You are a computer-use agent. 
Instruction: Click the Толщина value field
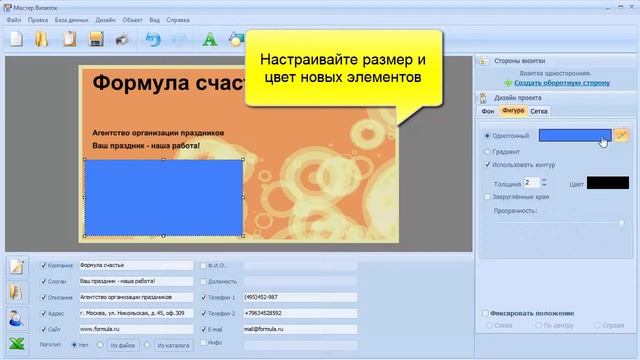point(531,182)
